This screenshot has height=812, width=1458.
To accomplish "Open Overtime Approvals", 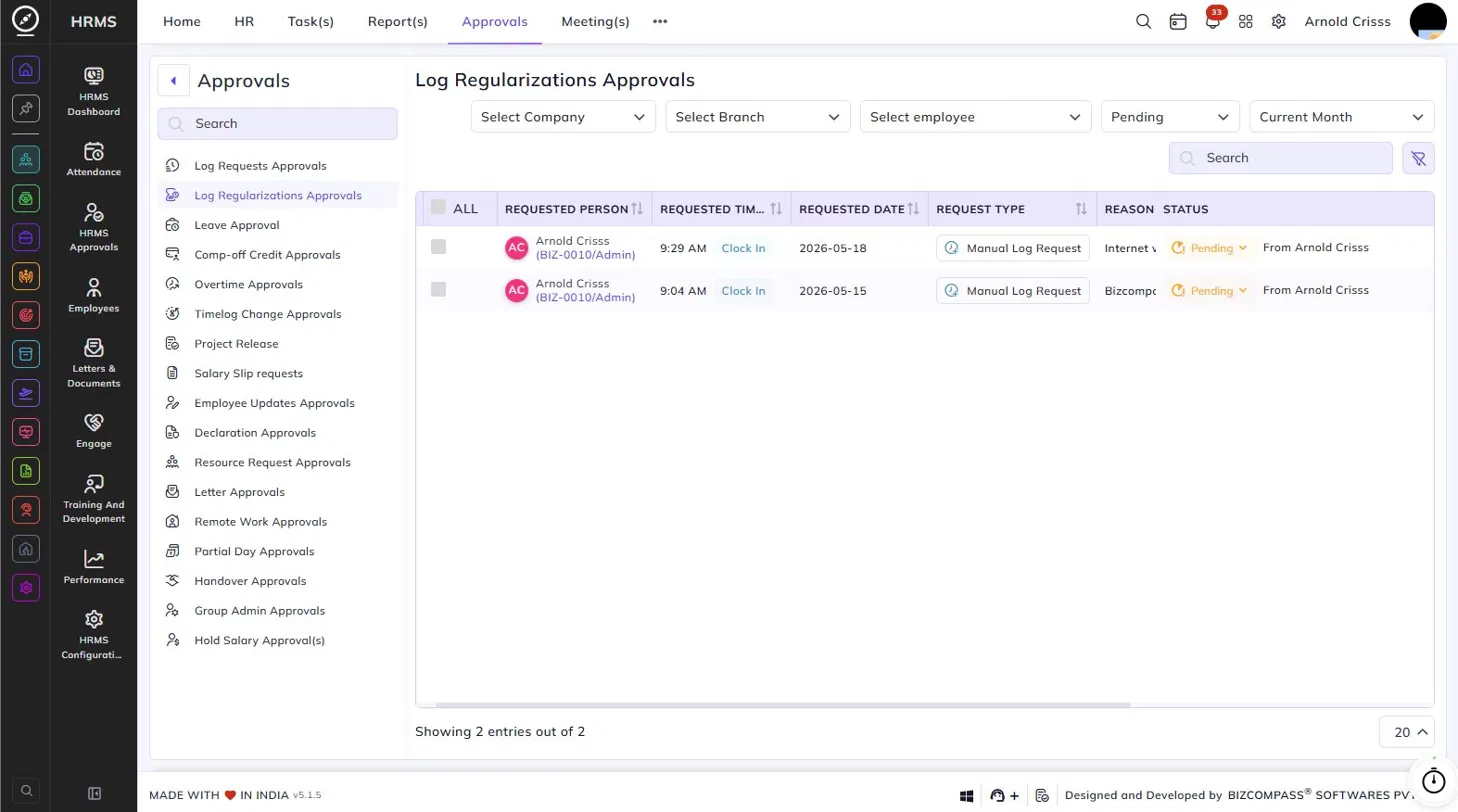I will pos(248,285).
